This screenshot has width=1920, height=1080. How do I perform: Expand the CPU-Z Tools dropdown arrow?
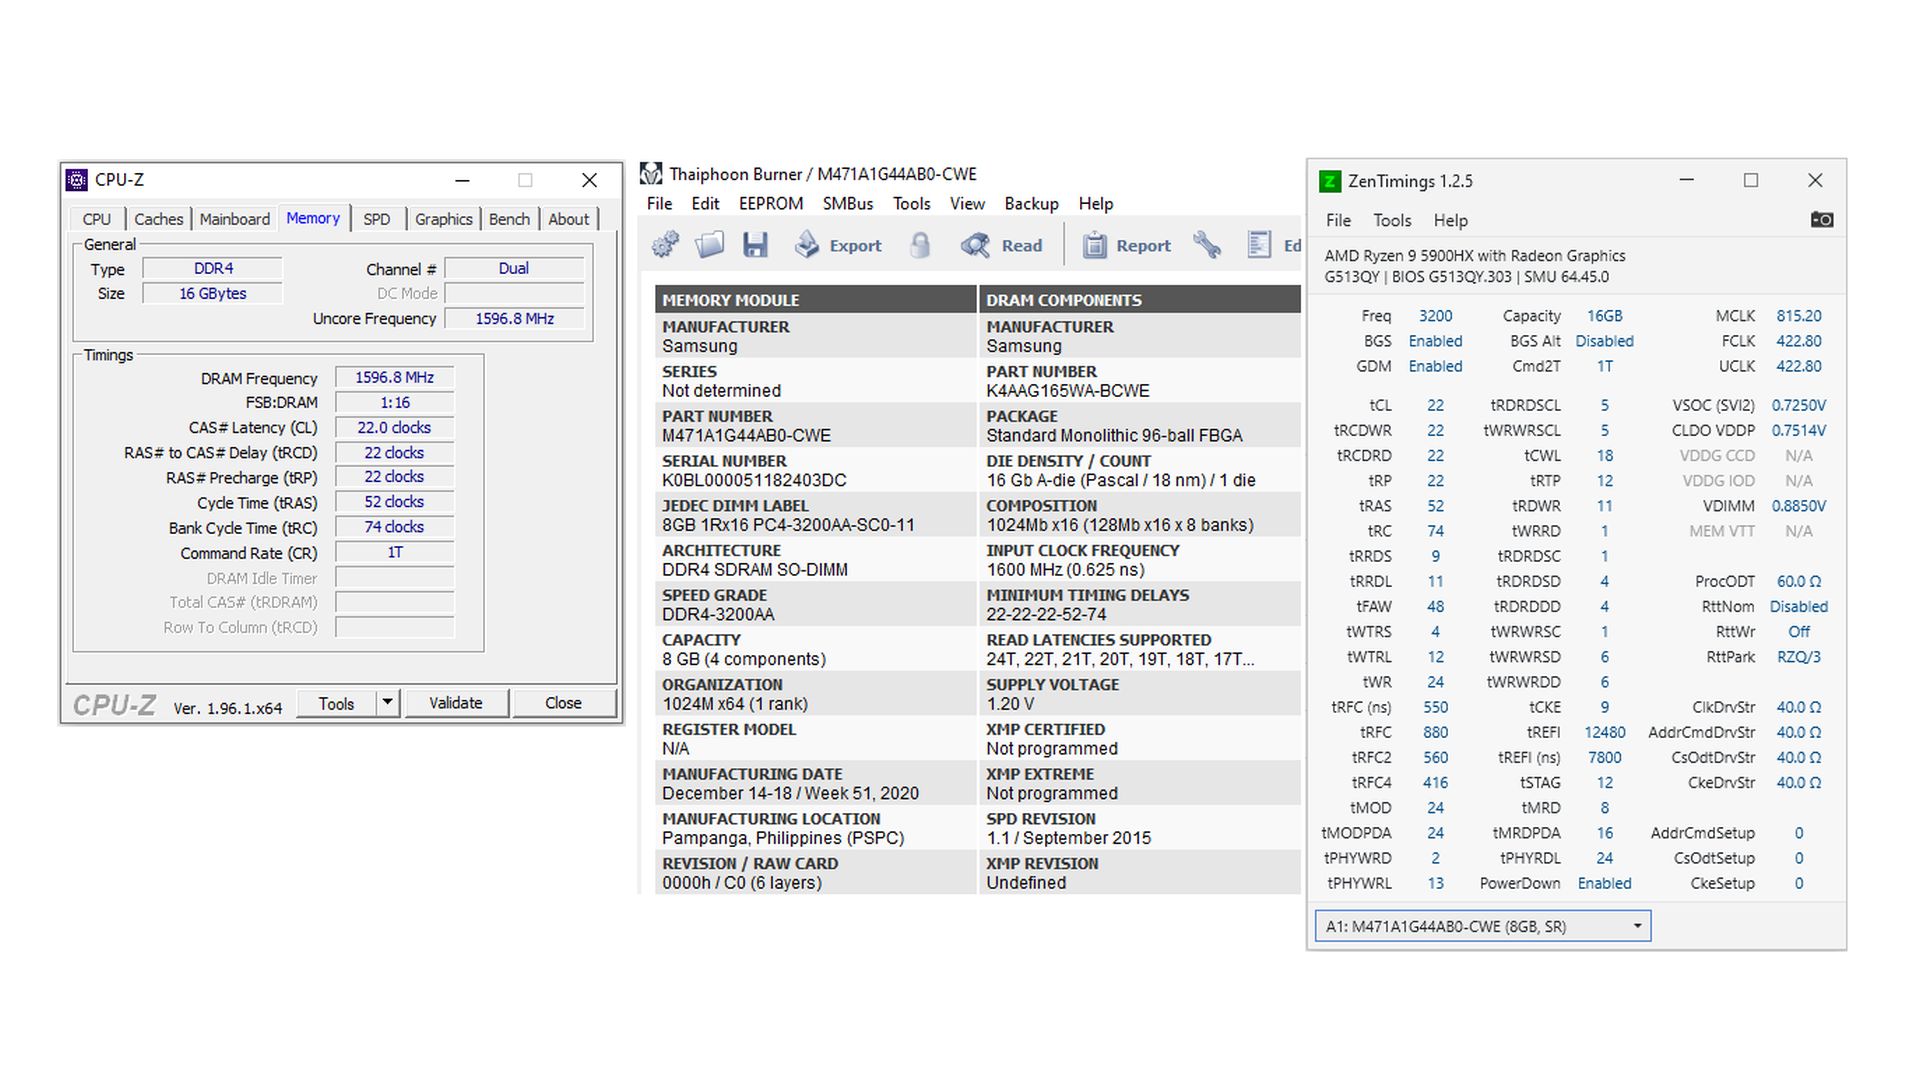pyautogui.click(x=388, y=703)
